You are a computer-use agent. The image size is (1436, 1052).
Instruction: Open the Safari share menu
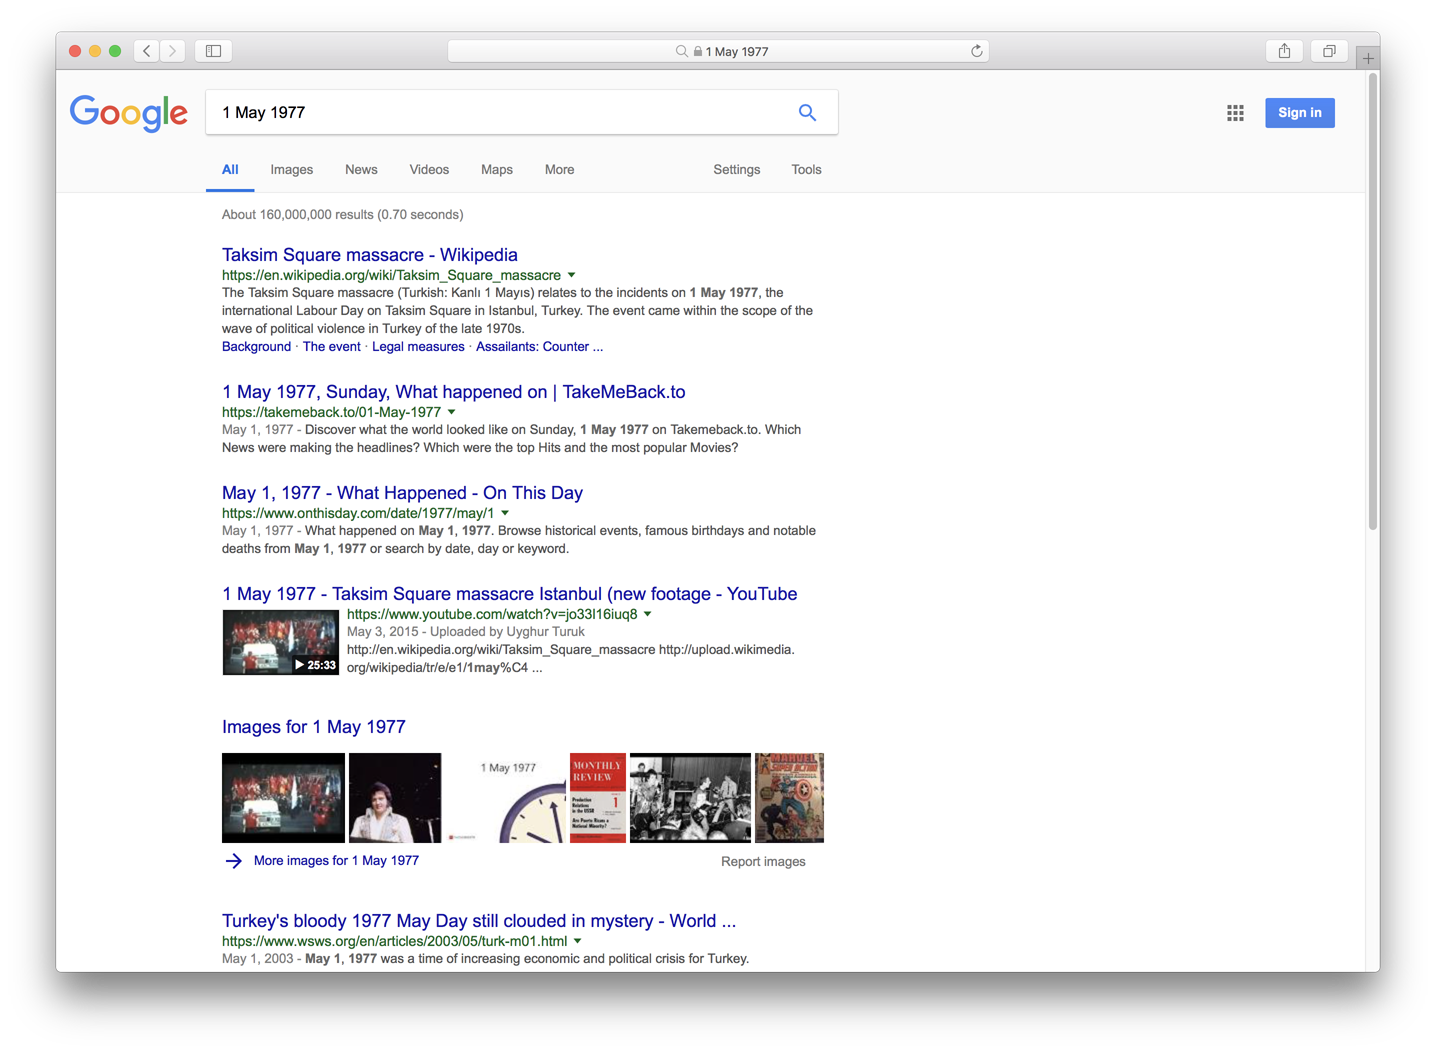[1285, 51]
